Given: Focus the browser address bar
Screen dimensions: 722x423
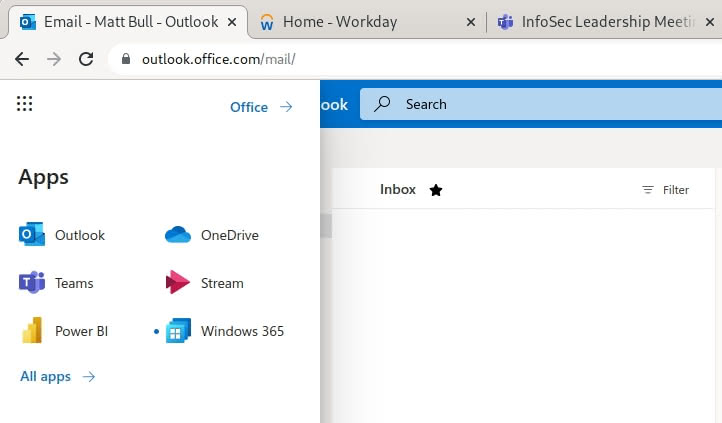Looking at the screenshot, I should (414, 59).
